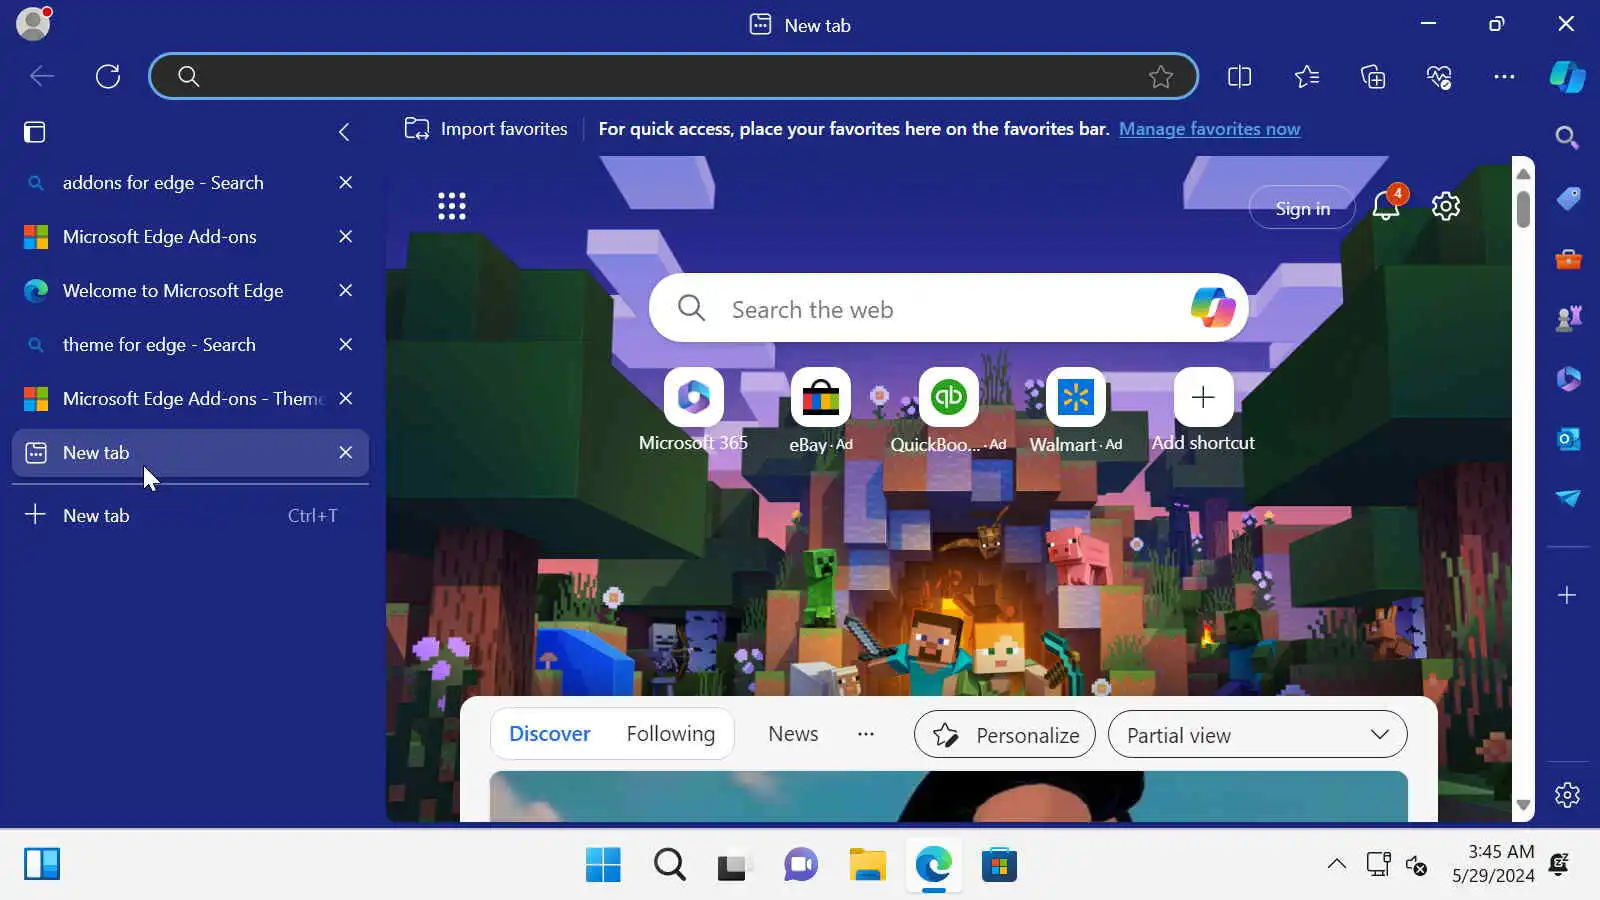
Task: Refresh the current page
Action: tap(108, 76)
